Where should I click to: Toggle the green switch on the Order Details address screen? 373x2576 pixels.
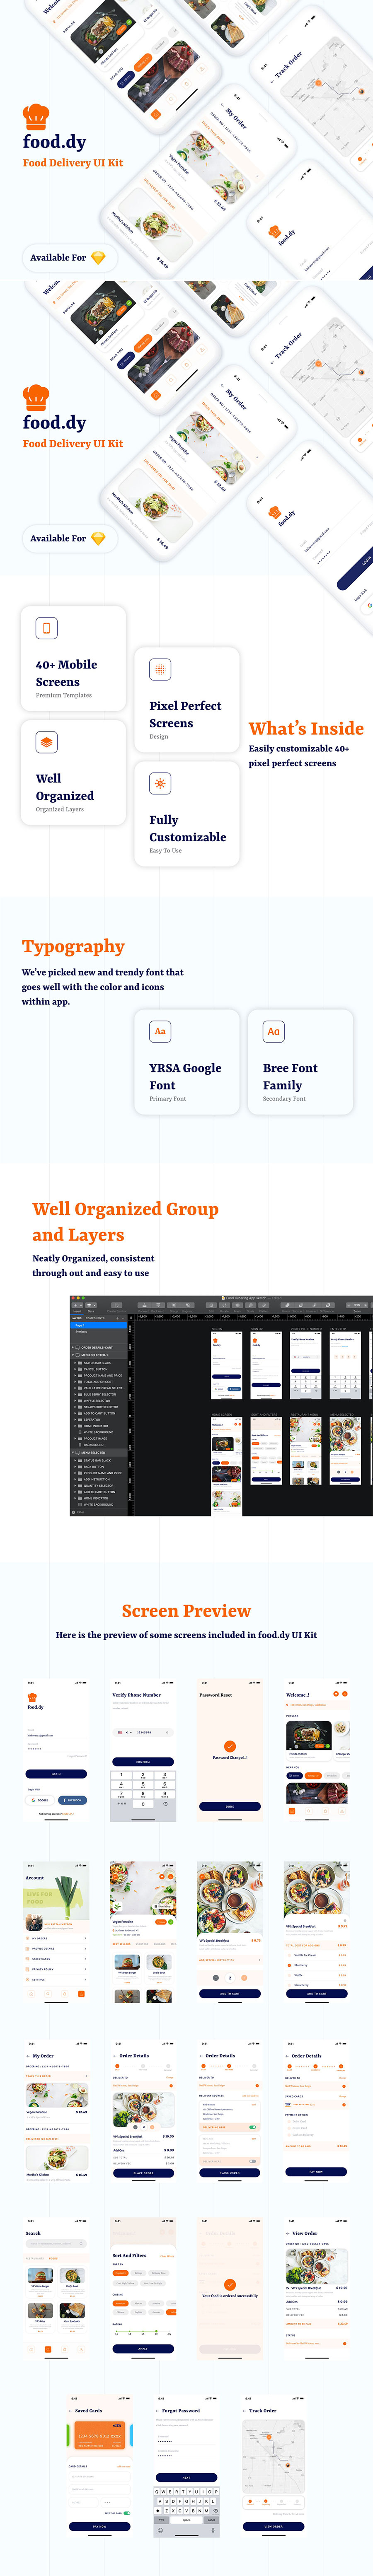pos(252,2127)
